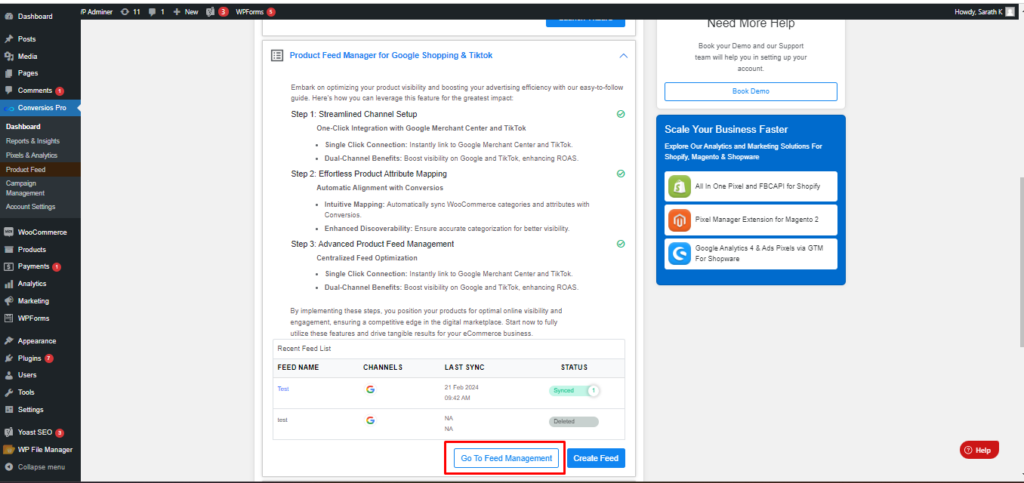Click the Media icon in sidebar
This screenshot has width=1024, height=483.
tap(8, 57)
